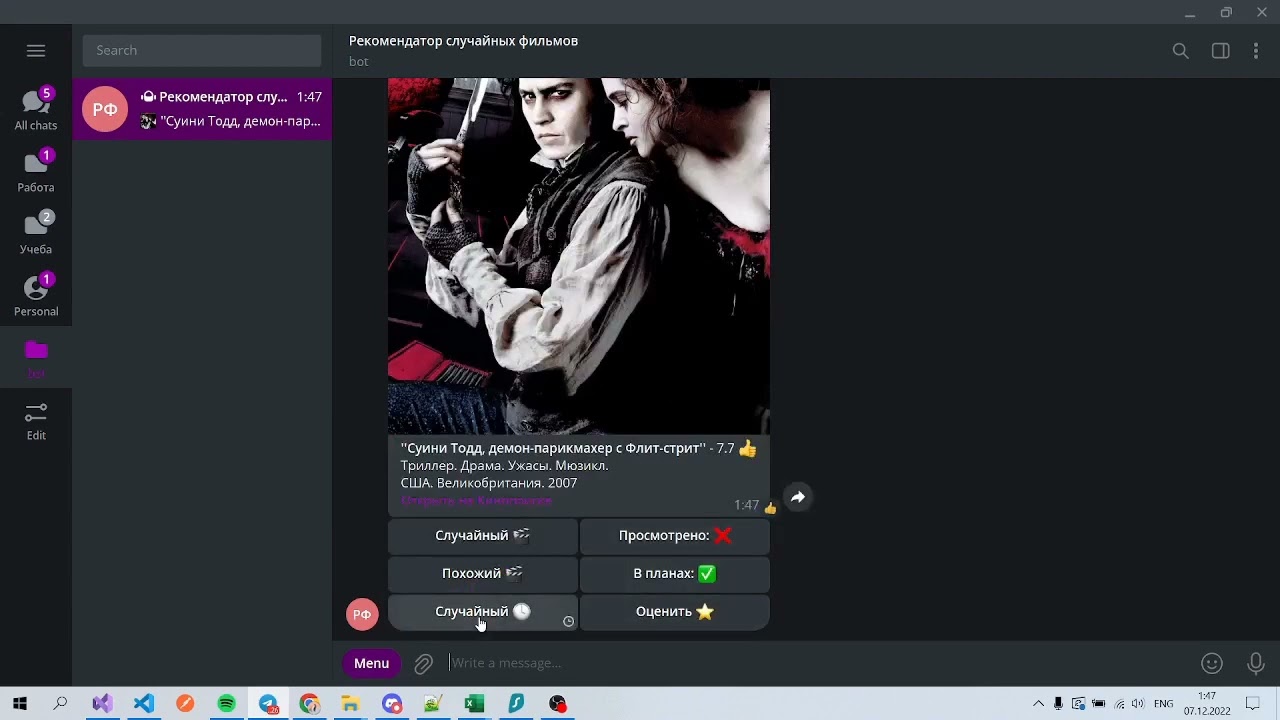The image size is (1280, 720).
Task: Open File Explorer from taskbar
Action: pos(350,703)
